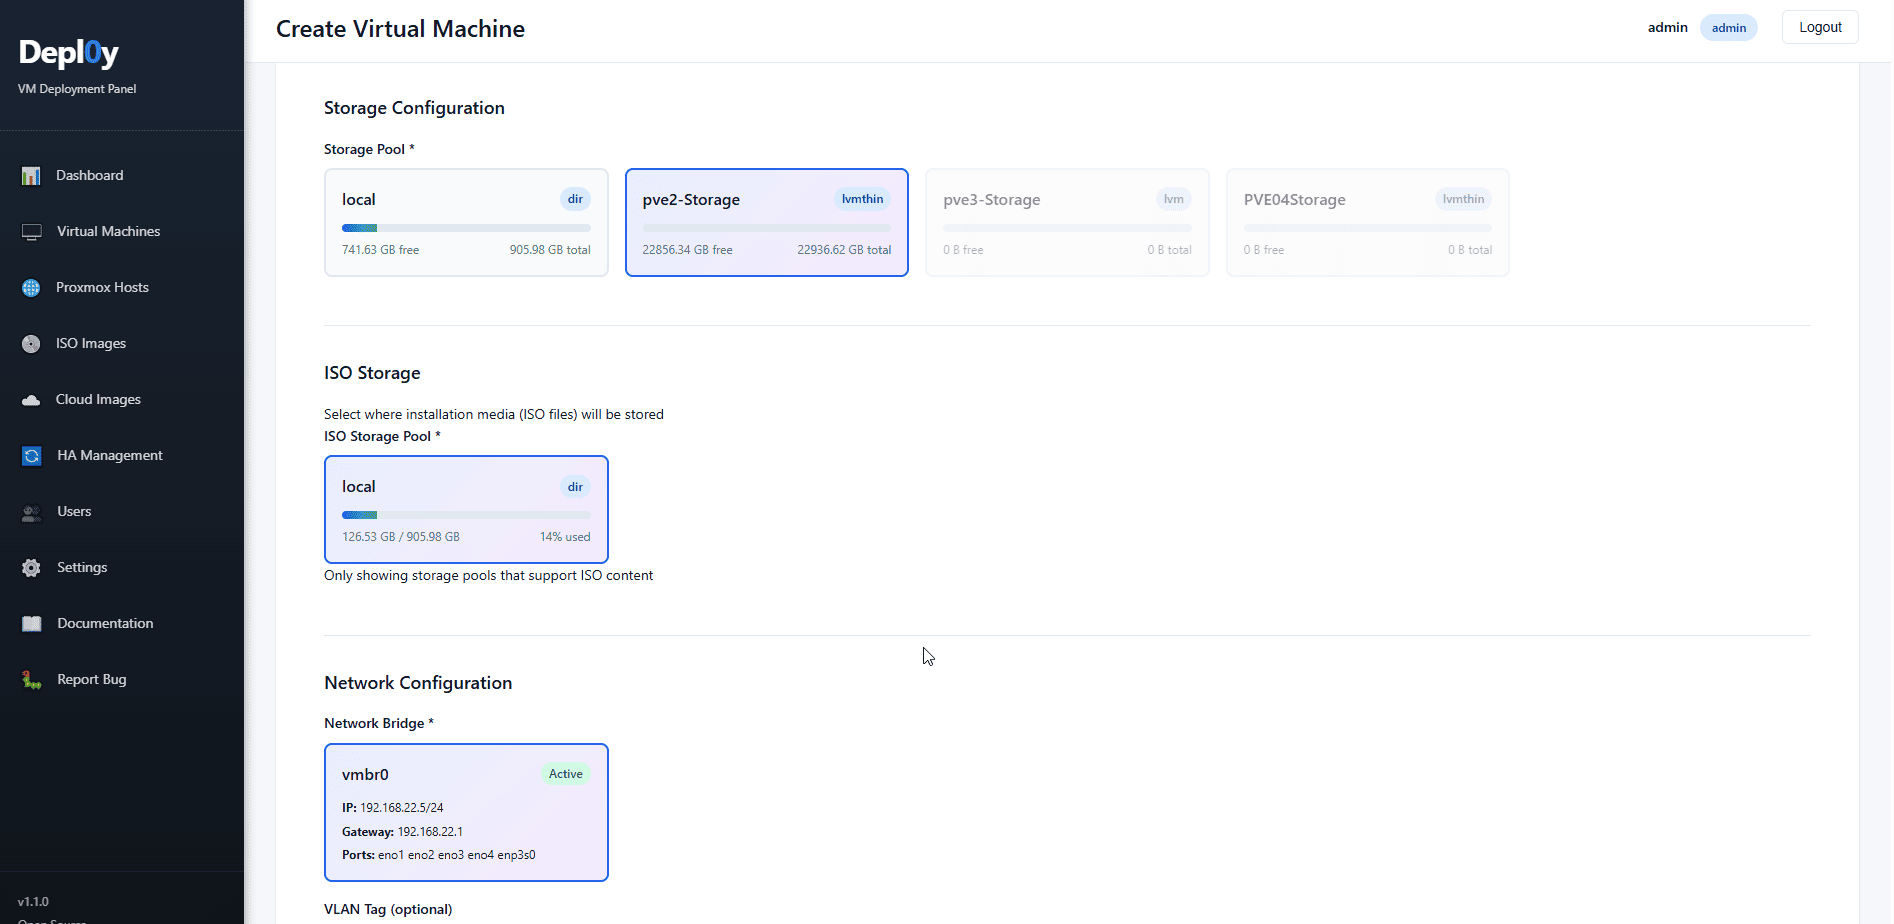This screenshot has width=1894, height=924.
Task: Click the Ports eno1 eno2 line
Action: click(439, 855)
